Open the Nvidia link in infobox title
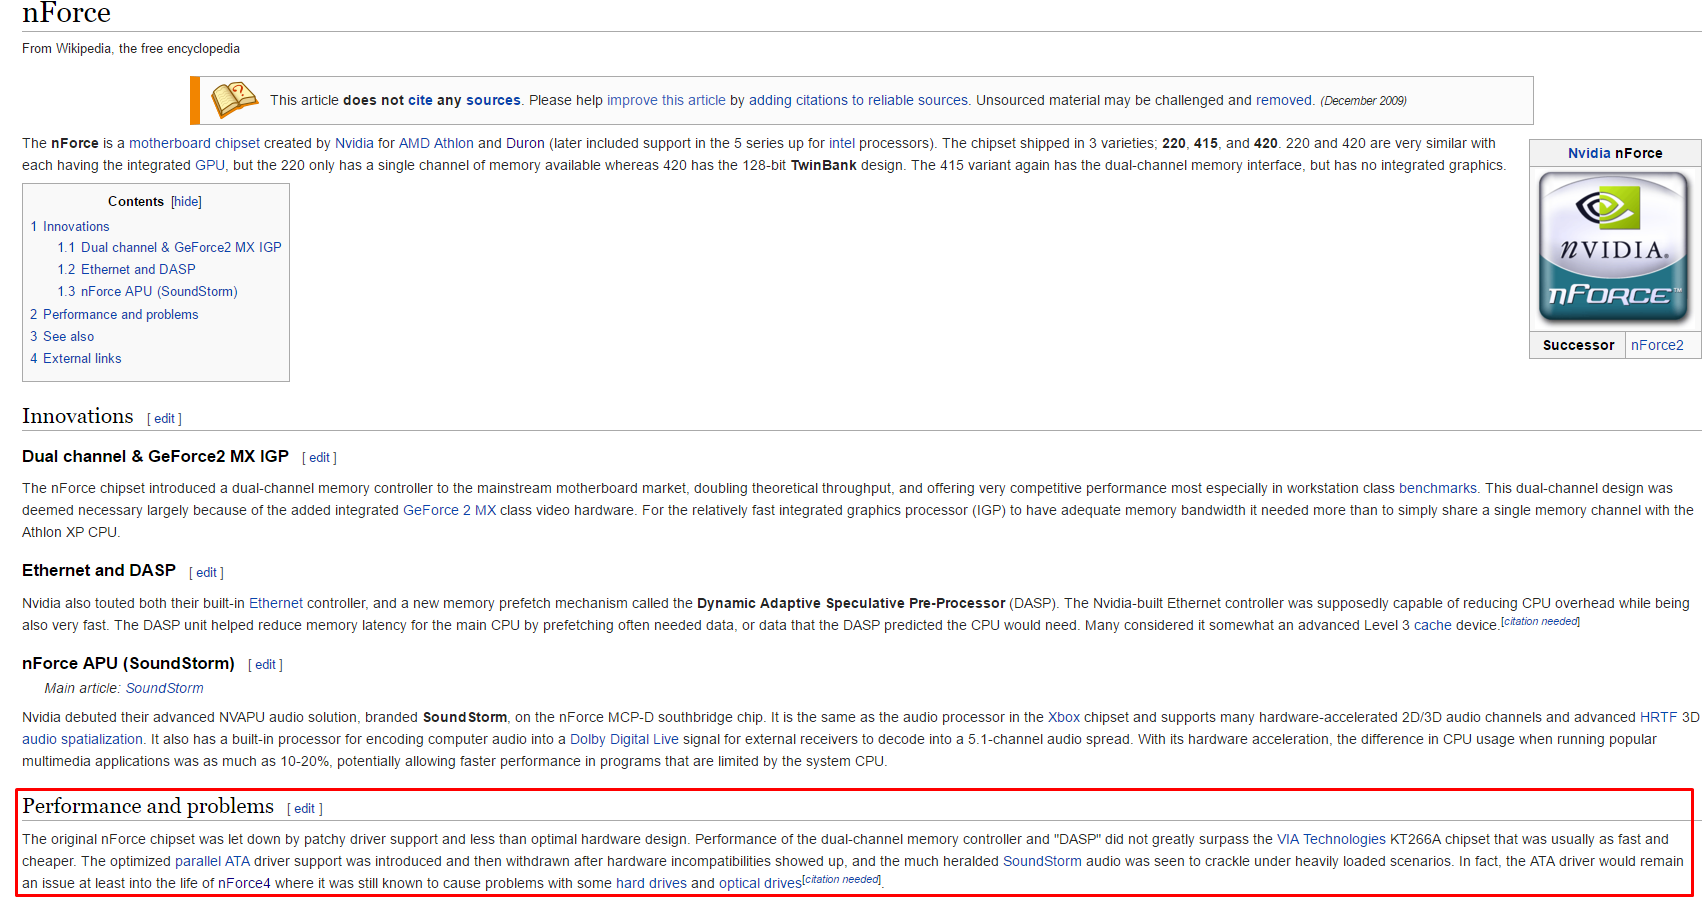 (1589, 154)
